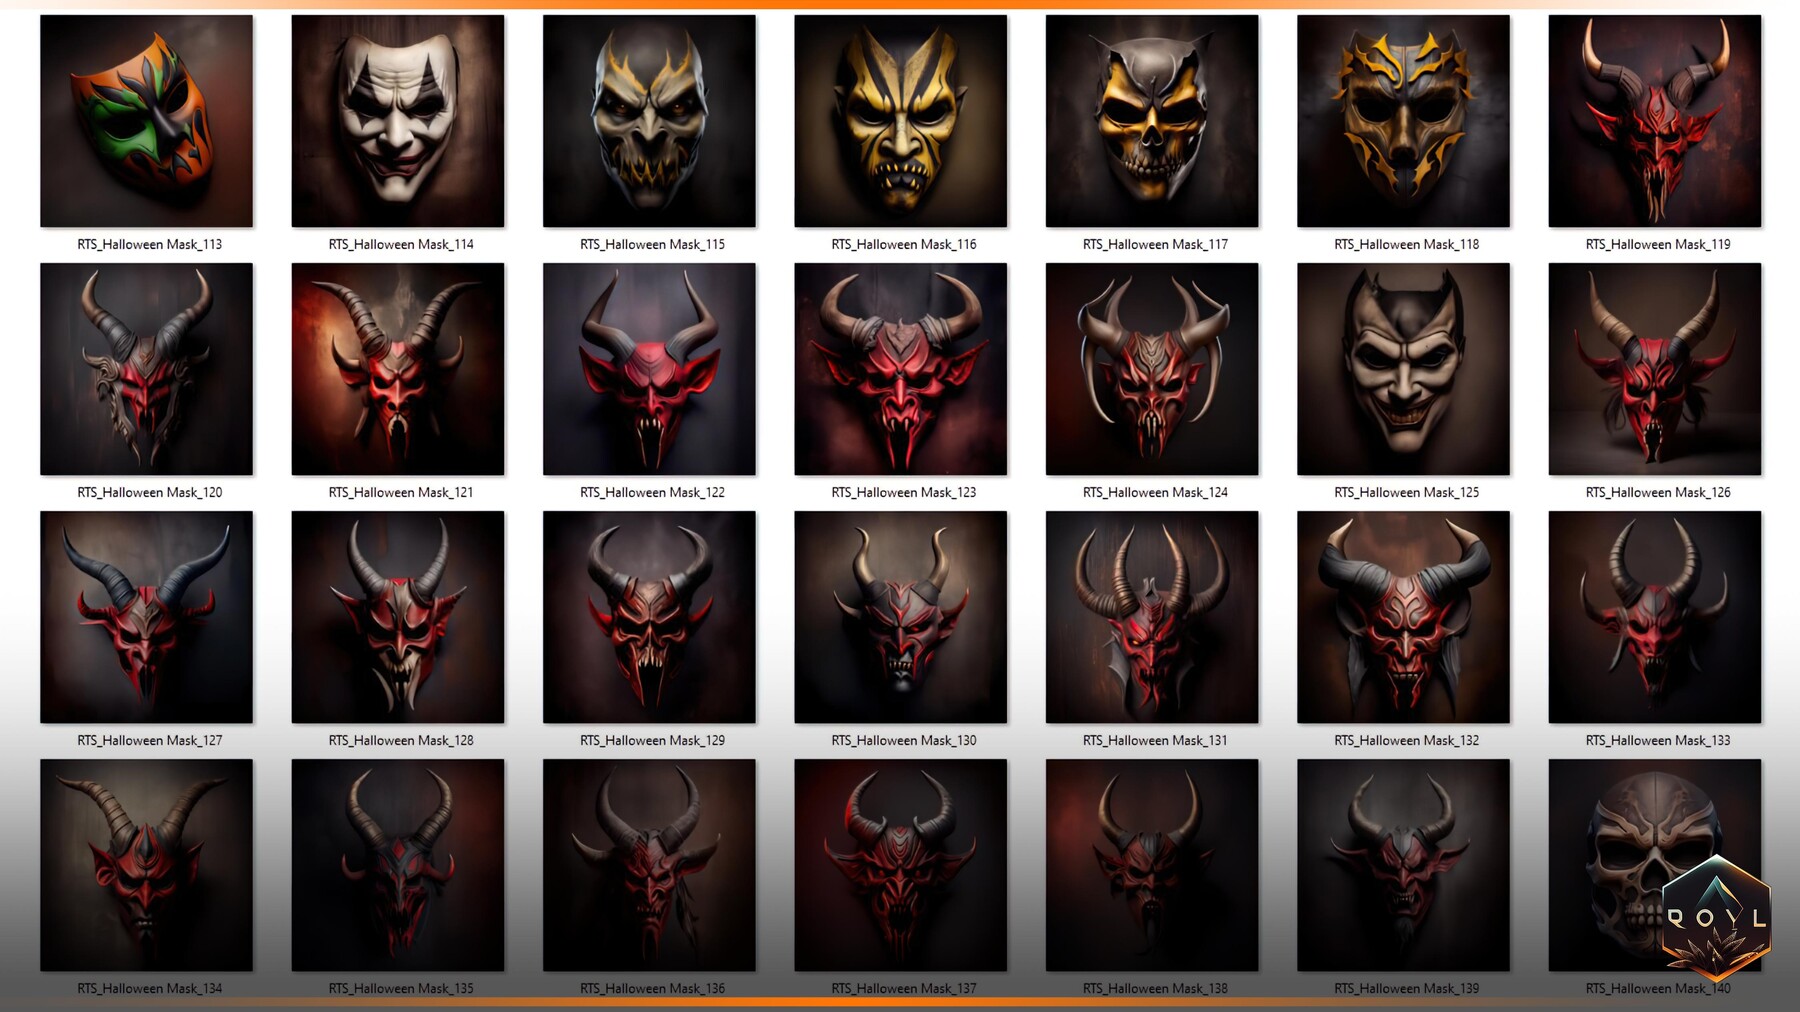Select the red horned devil Mask_119
This screenshot has height=1012, width=1800.
coord(1653,122)
